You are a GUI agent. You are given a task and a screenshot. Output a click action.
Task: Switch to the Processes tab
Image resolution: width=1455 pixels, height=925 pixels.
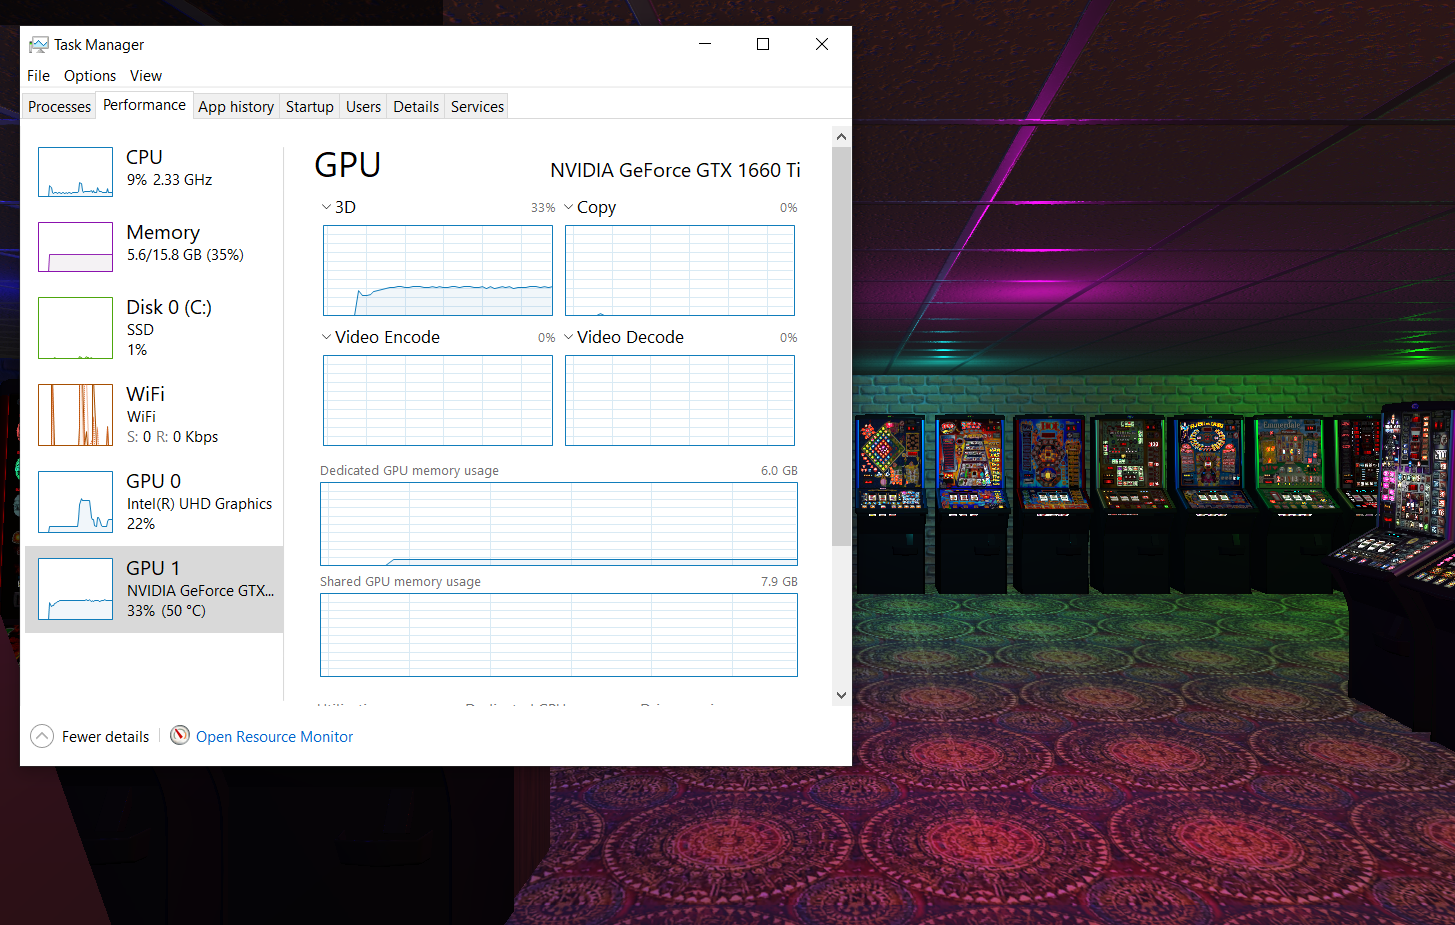click(58, 106)
